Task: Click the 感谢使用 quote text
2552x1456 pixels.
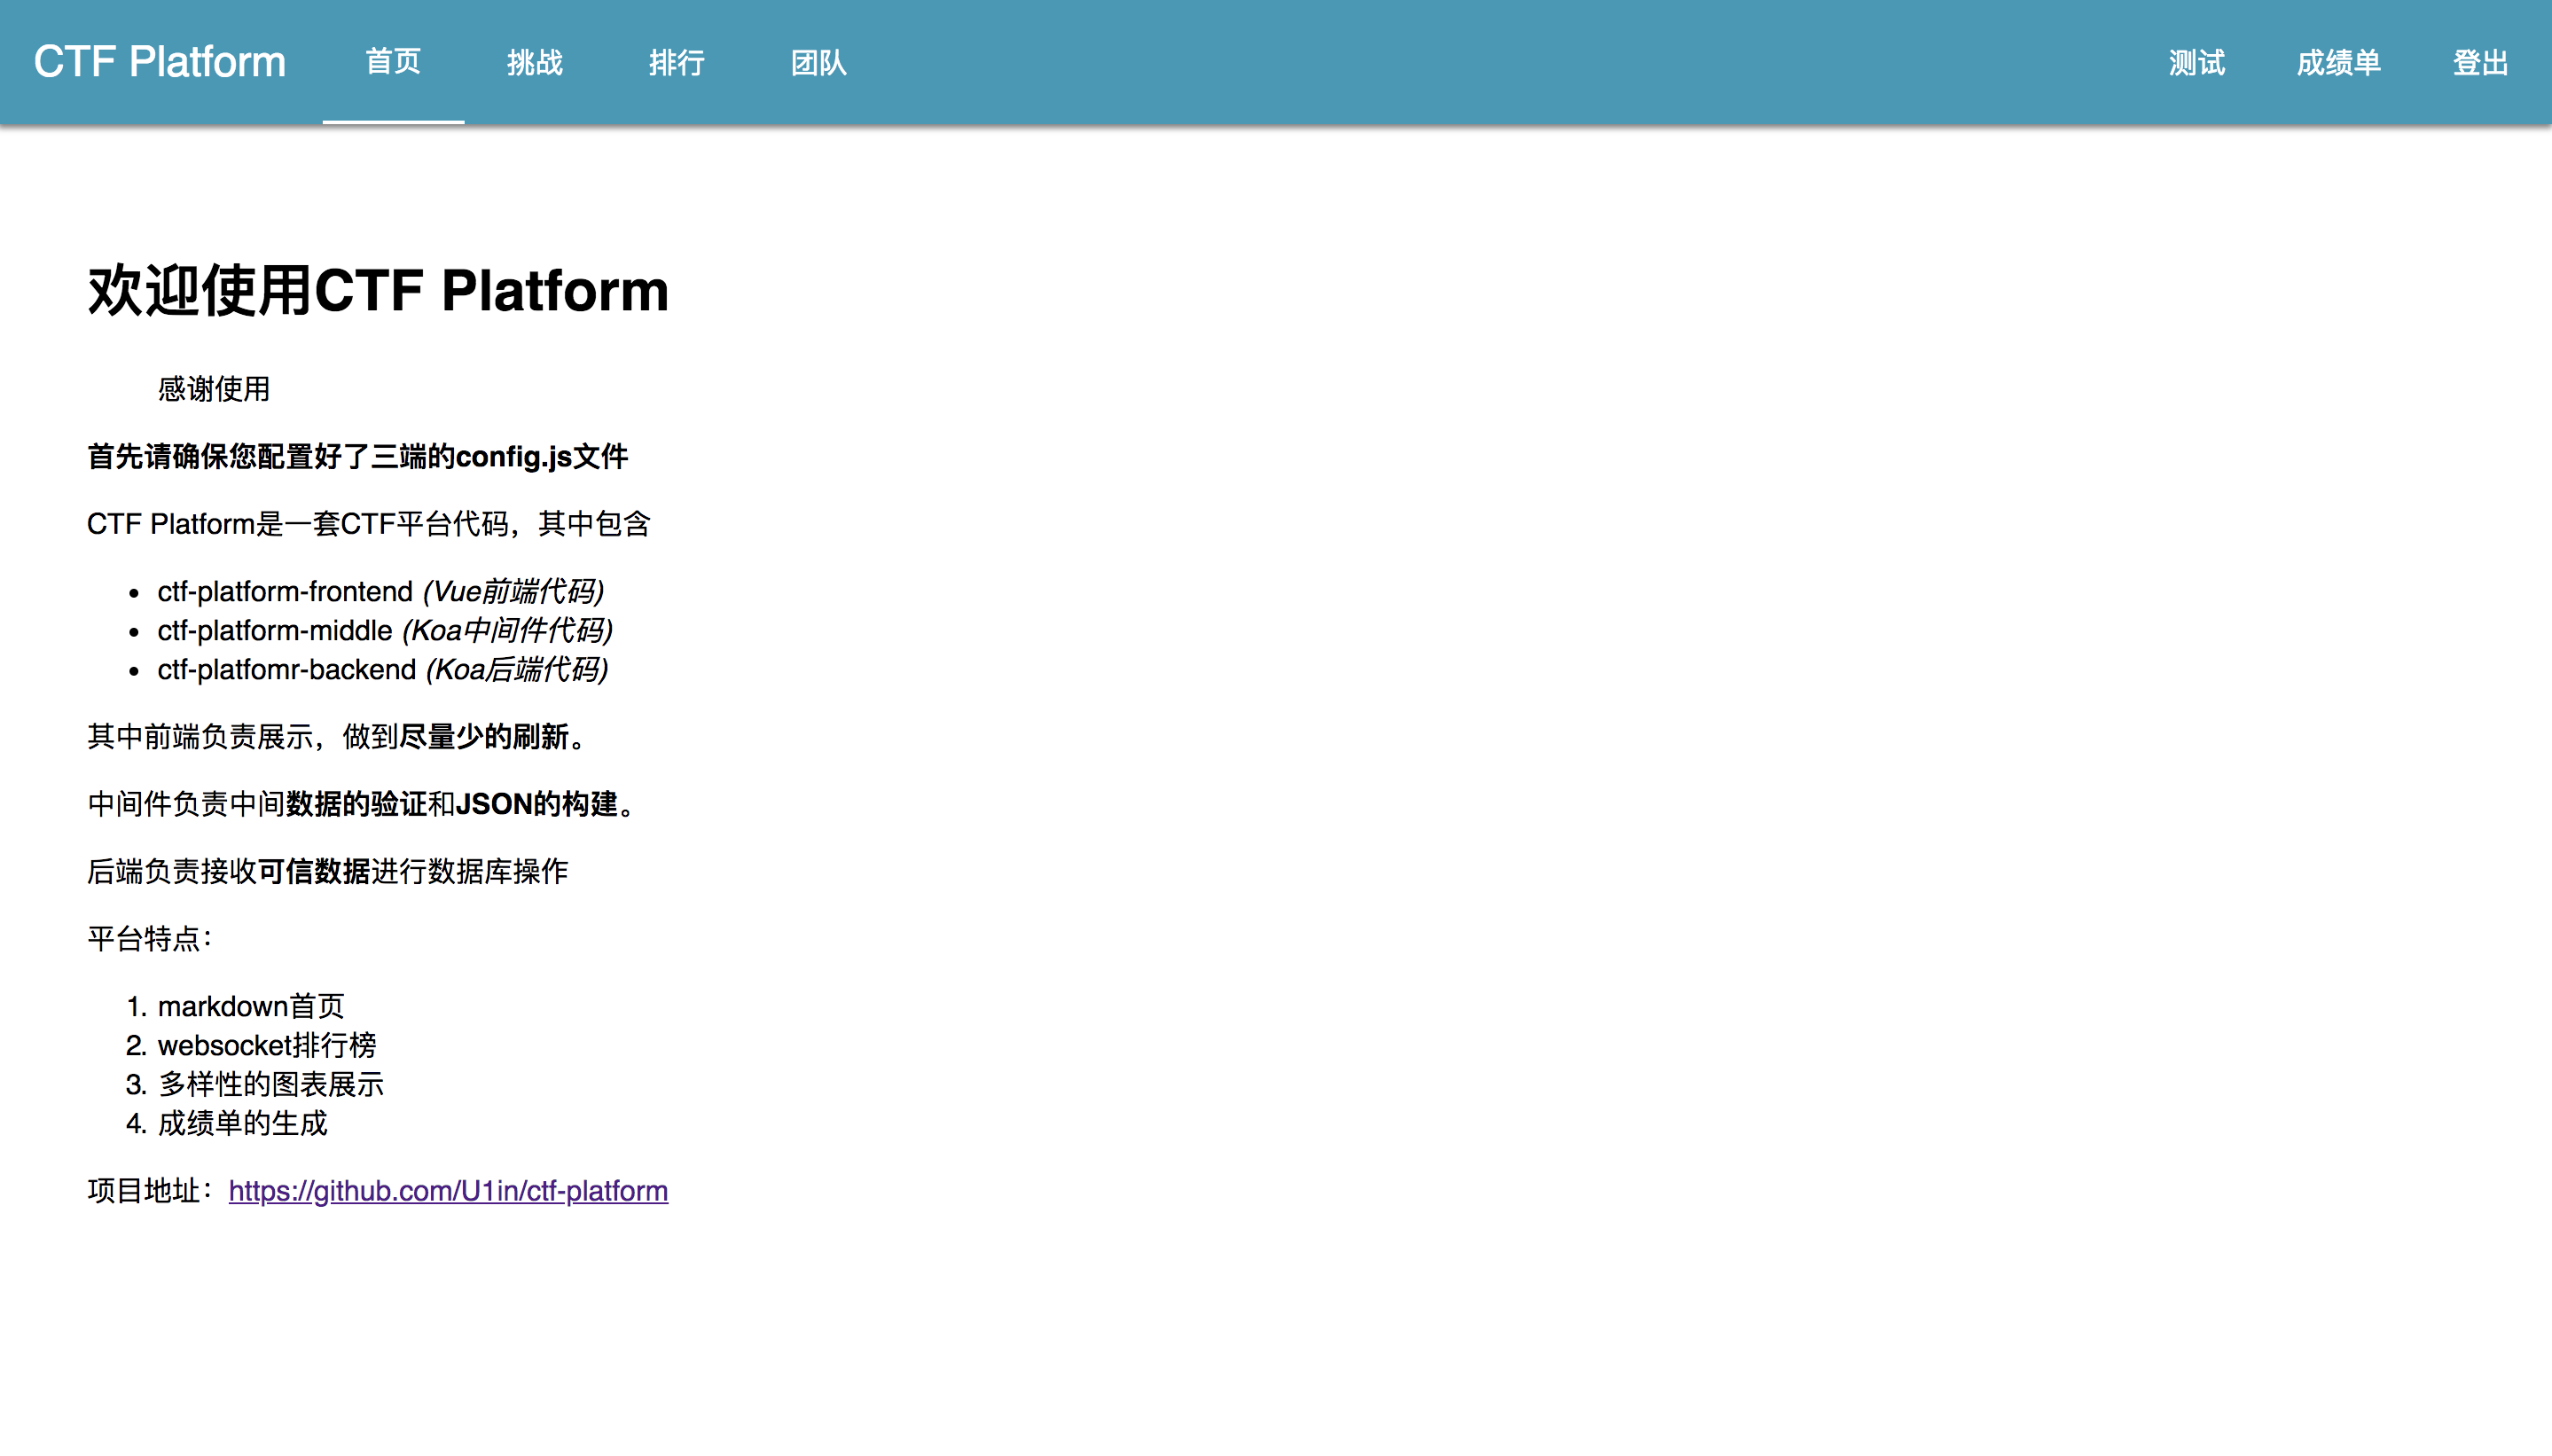Action: [x=214, y=389]
